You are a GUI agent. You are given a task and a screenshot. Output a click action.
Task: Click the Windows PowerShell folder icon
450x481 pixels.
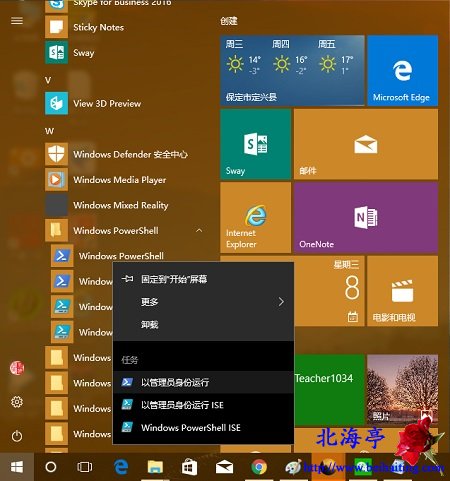click(x=56, y=230)
